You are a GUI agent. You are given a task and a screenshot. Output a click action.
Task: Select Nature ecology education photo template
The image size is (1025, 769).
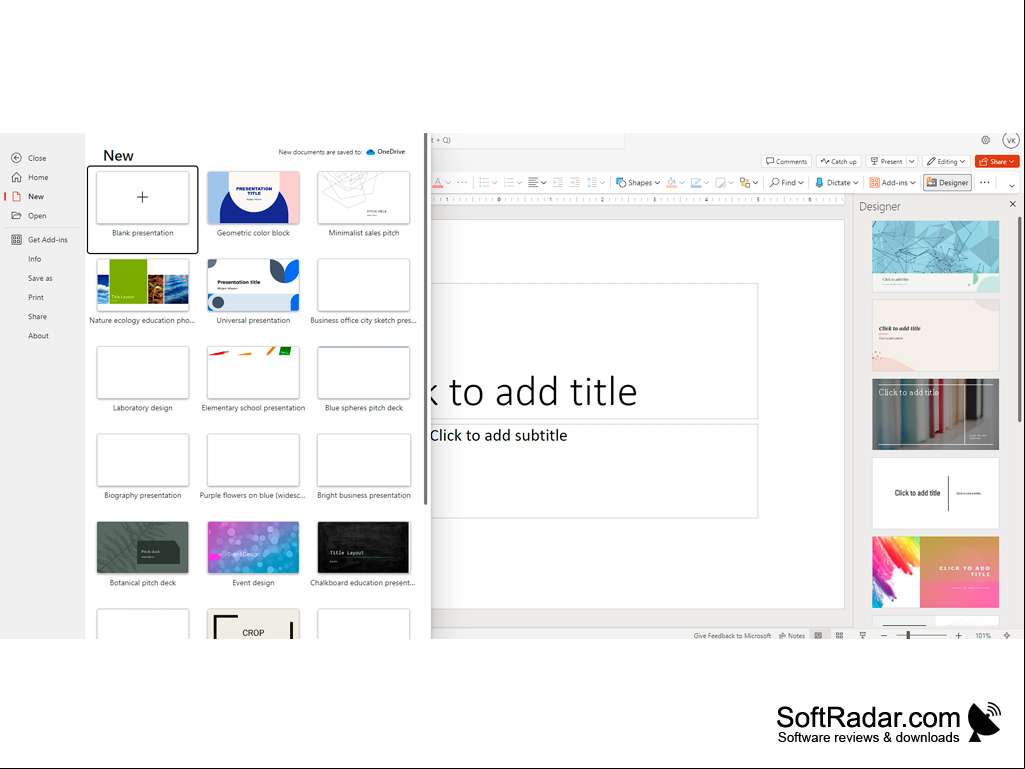coord(143,292)
